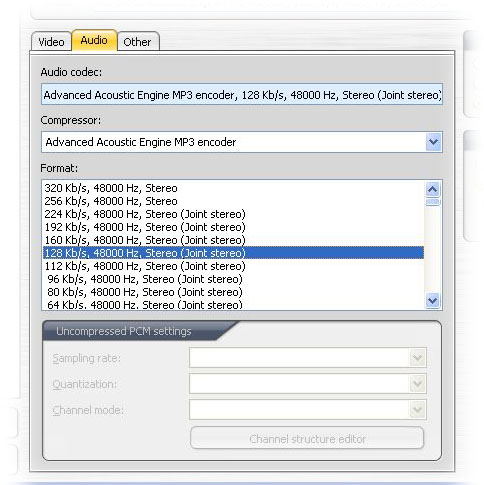Select highlighted 128 Kb/s Joint stereo format
Image resolution: width=484 pixels, height=485 pixels.
click(x=233, y=253)
